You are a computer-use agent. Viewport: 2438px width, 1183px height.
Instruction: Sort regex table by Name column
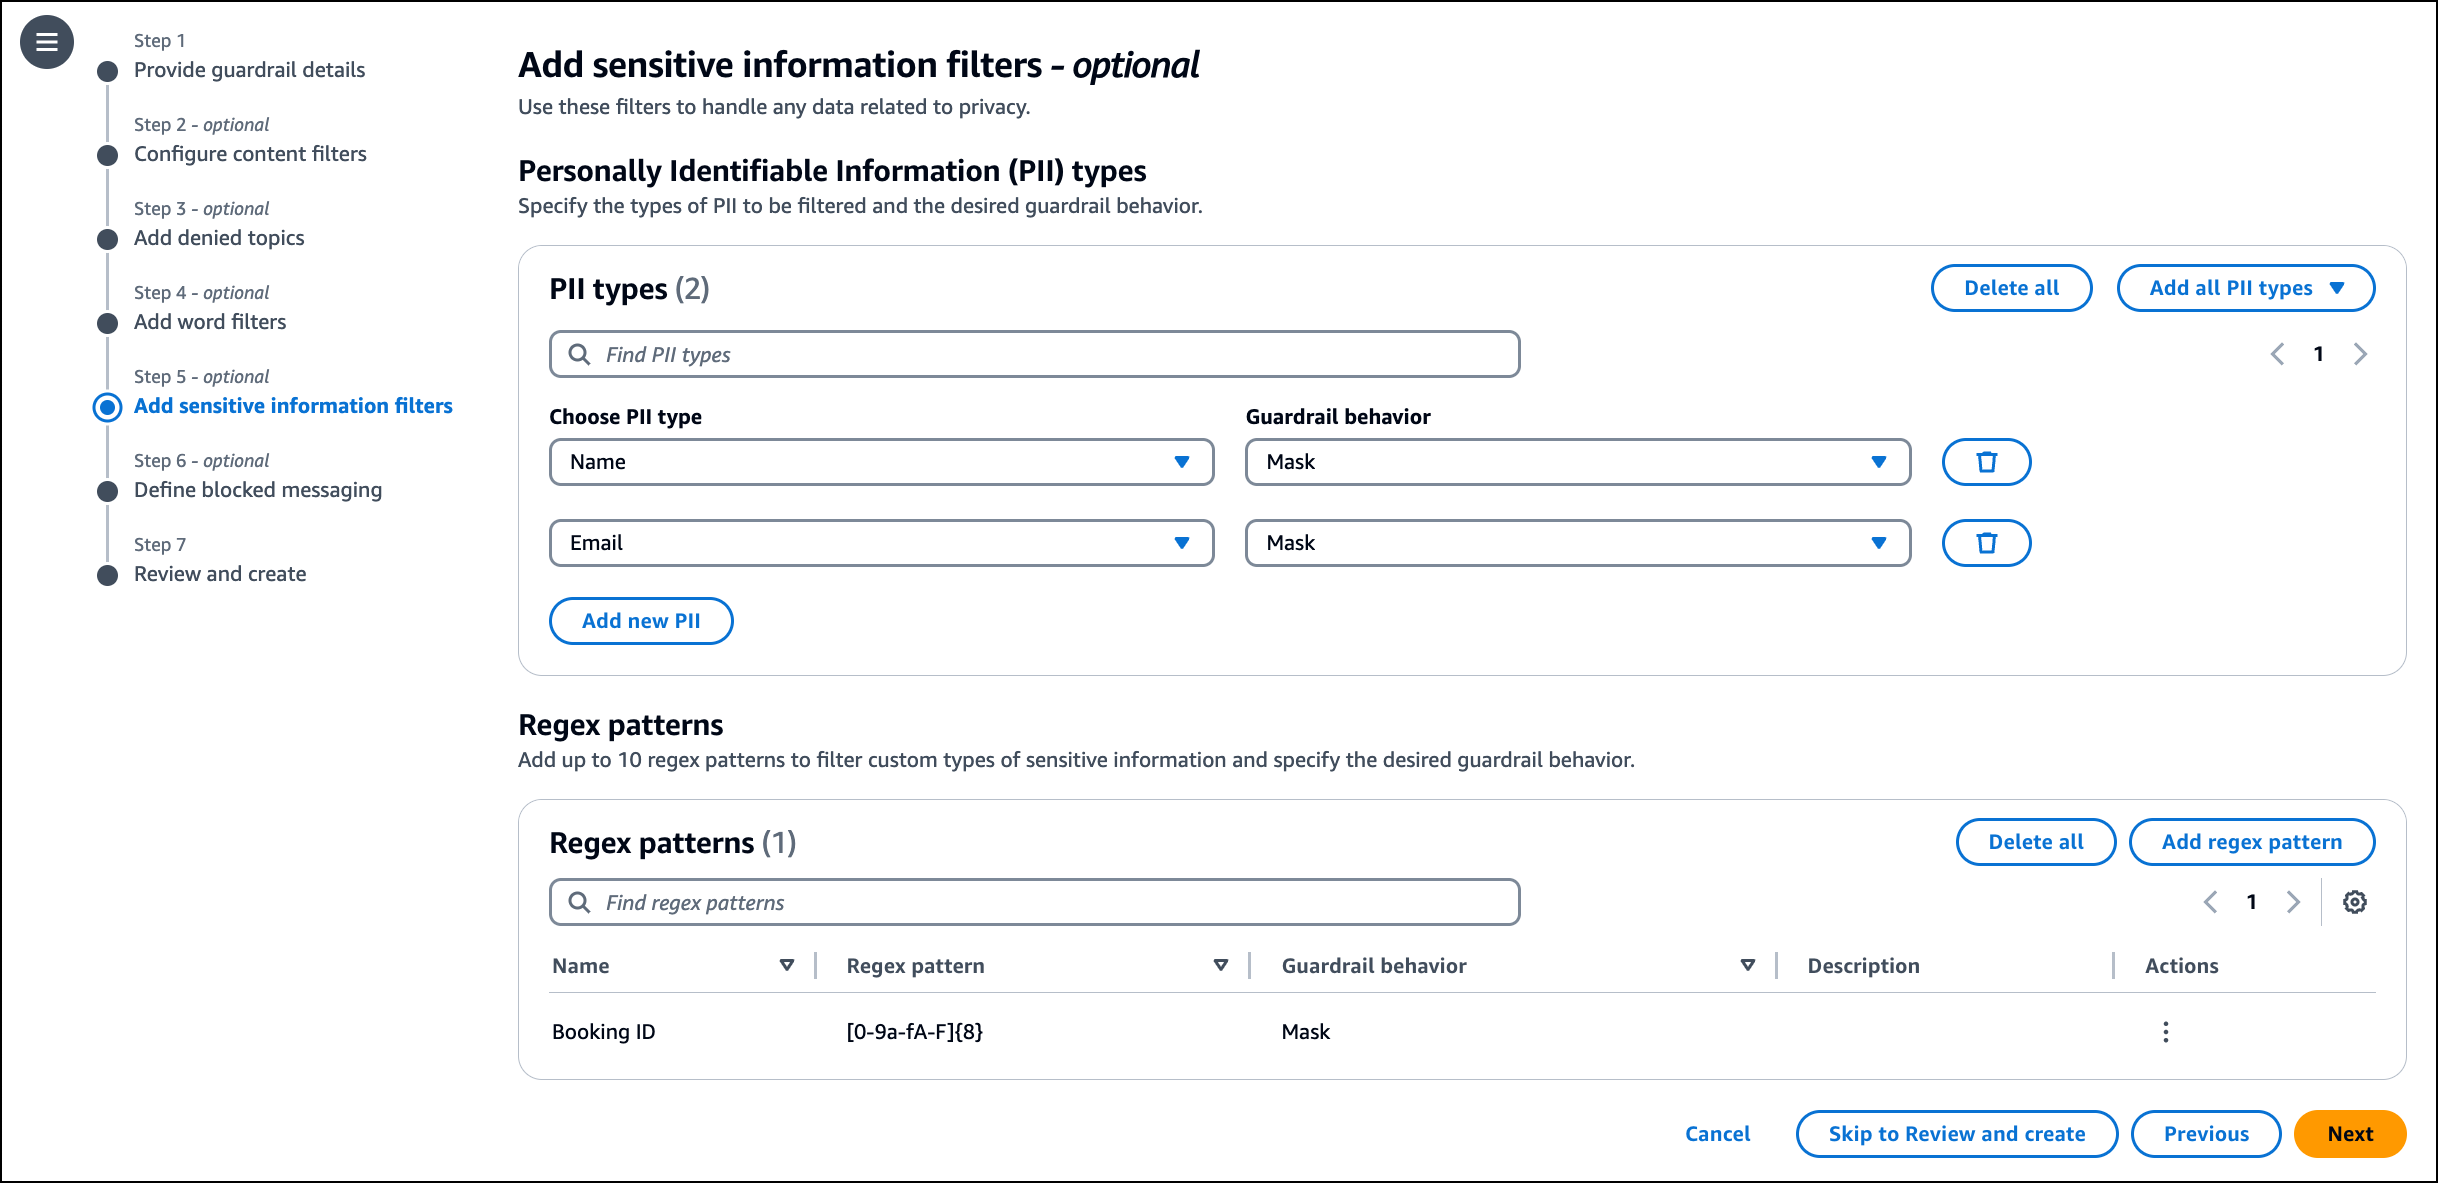[786, 965]
